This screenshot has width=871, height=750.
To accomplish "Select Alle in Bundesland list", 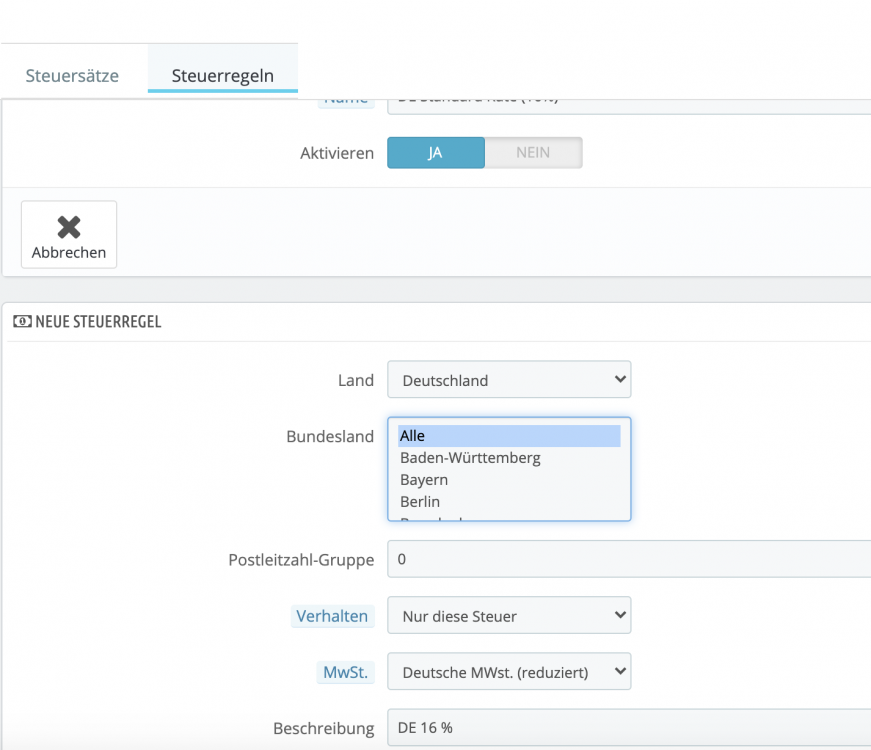I will (x=509, y=436).
